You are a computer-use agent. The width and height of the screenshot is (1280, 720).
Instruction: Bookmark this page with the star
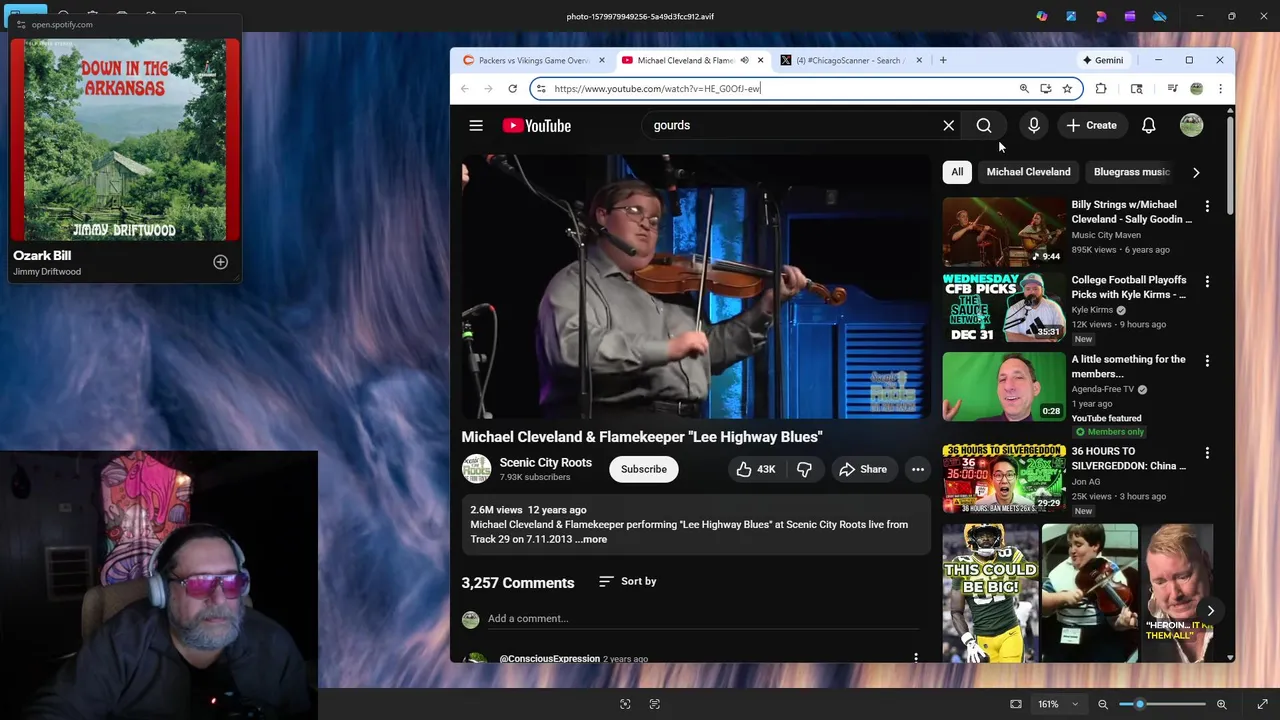click(1067, 89)
